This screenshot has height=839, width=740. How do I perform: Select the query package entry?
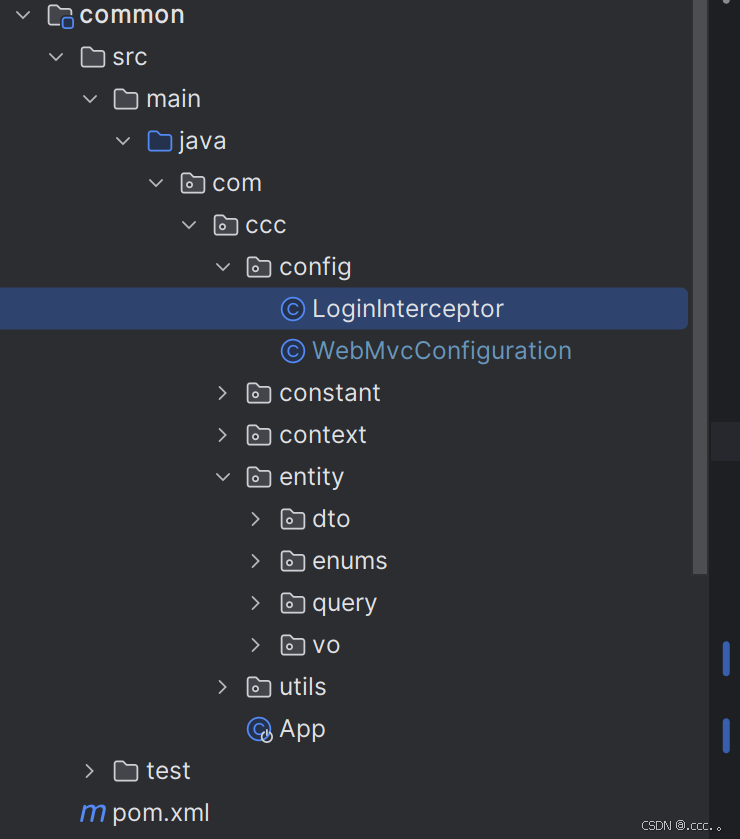click(x=344, y=603)
